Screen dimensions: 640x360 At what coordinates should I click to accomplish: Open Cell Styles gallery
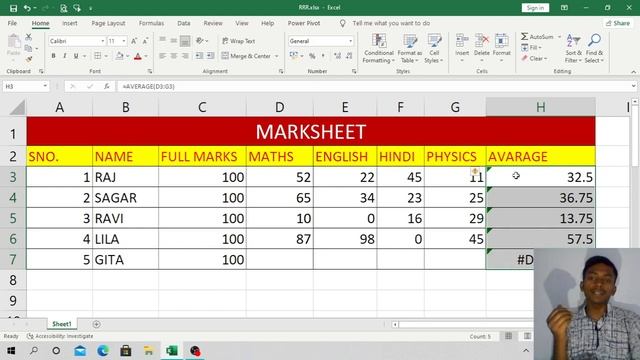point(434,49)
